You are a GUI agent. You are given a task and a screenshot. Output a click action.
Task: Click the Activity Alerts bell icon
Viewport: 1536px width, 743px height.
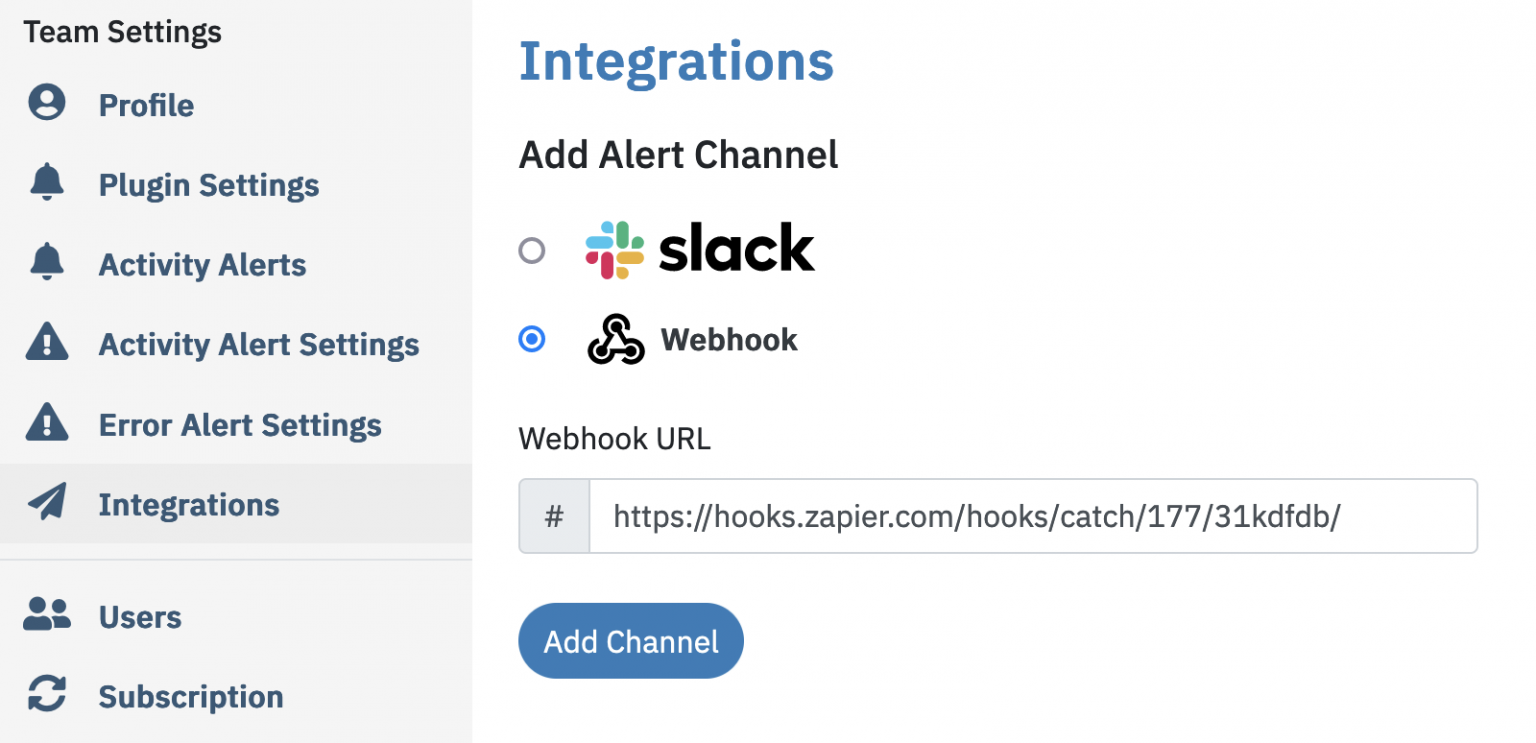[x=46, y=264]
